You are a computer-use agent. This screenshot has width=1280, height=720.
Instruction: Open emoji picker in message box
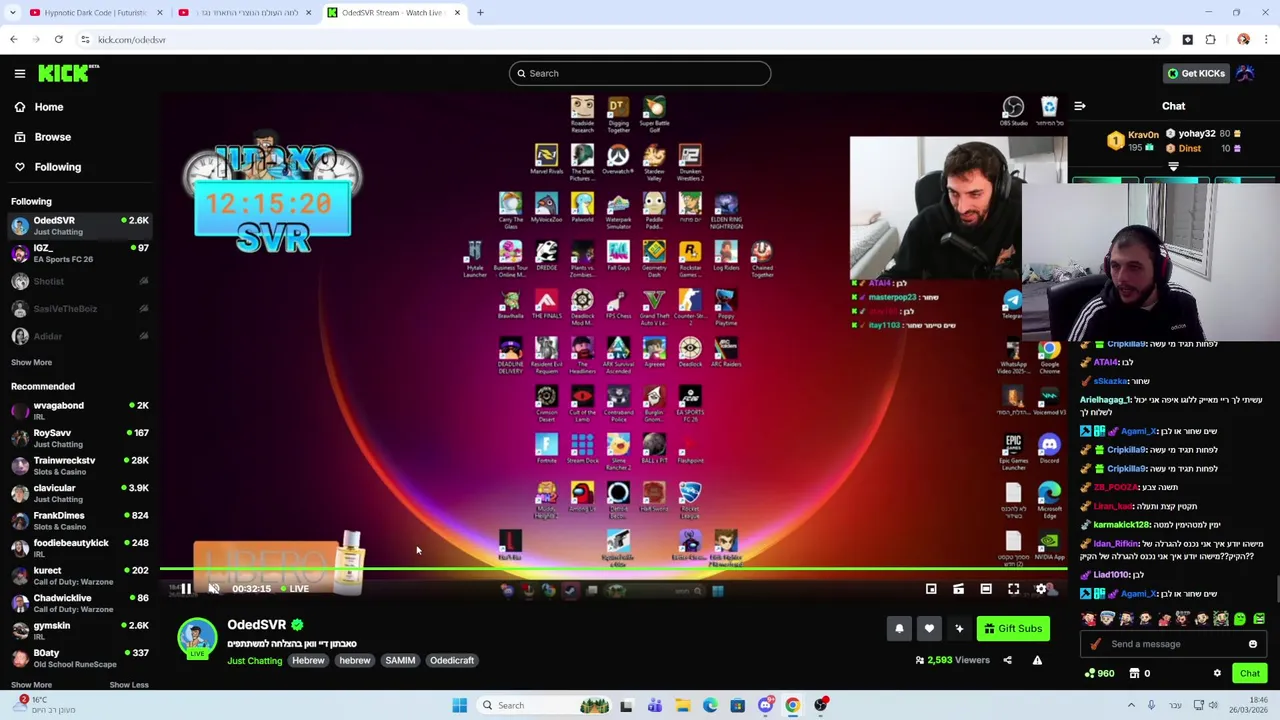[x=1252, y=644]
